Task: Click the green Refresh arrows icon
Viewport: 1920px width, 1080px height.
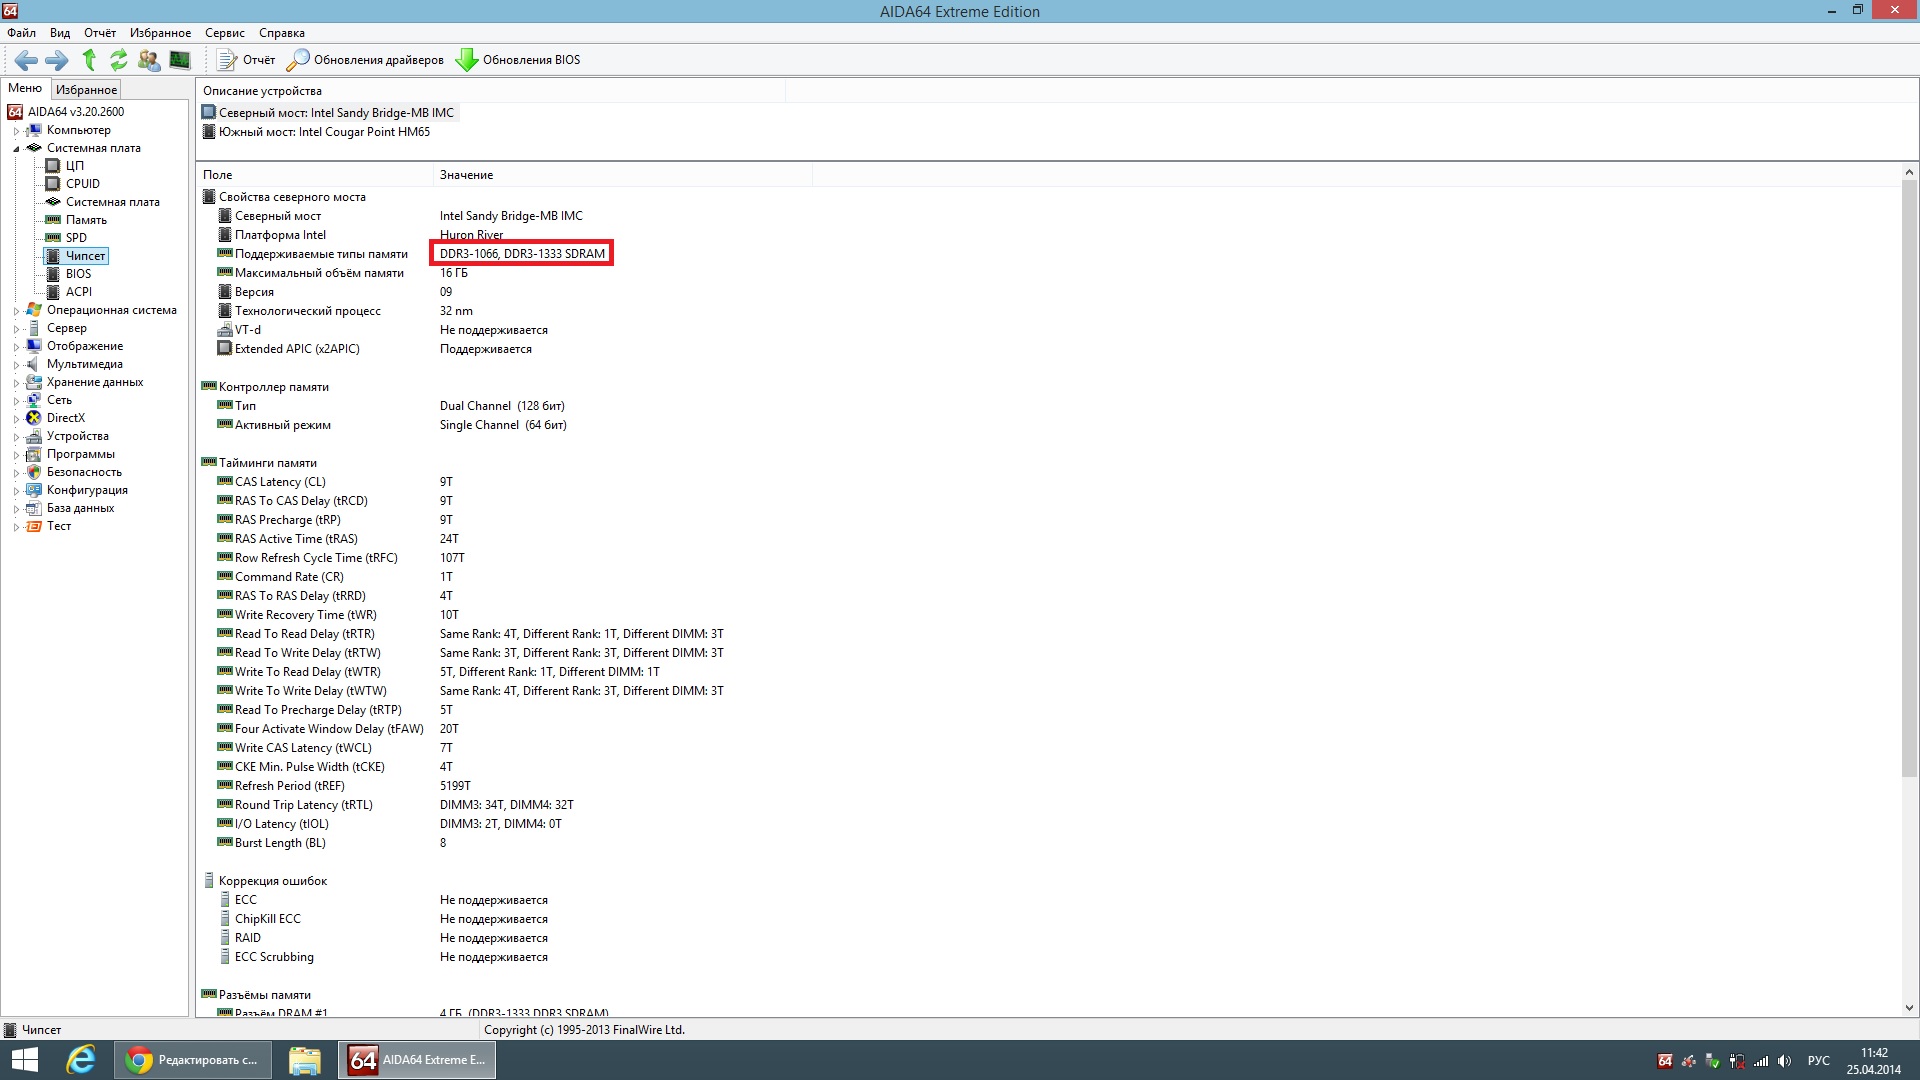Action: (119, 60)
